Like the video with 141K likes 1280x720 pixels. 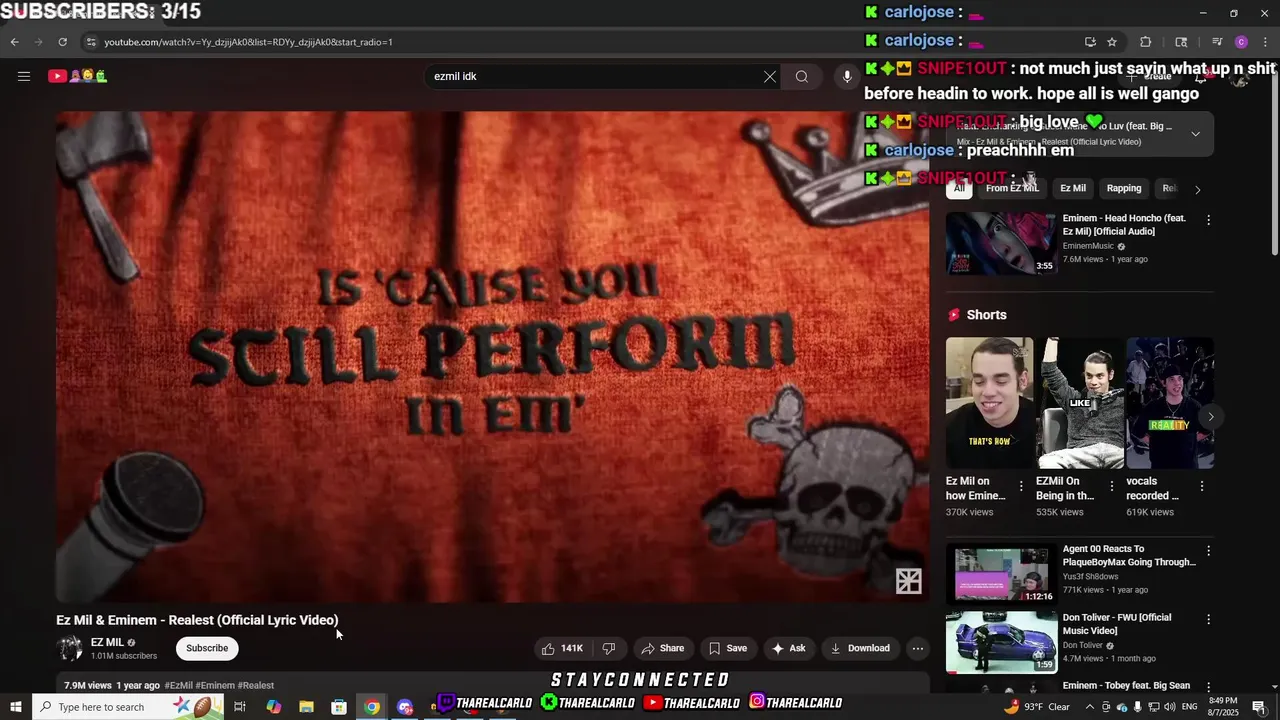click(562, 648)
